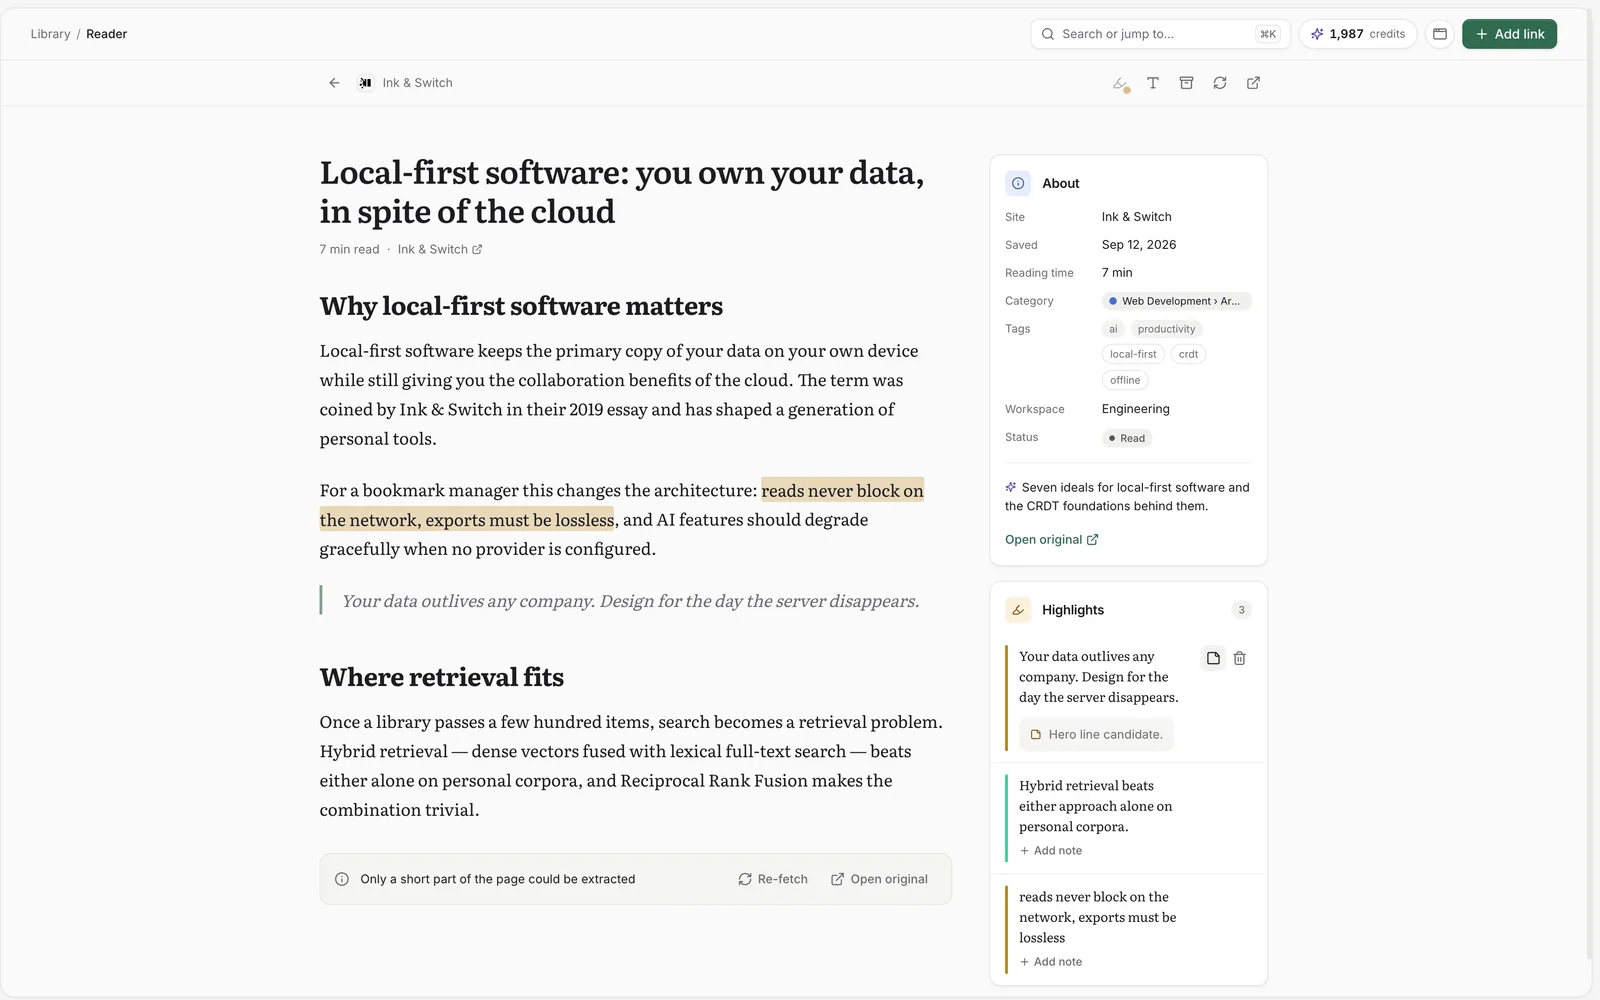Click the window icon next to credits
The image size is (1600, 1000).
[x=1440, y=34]
